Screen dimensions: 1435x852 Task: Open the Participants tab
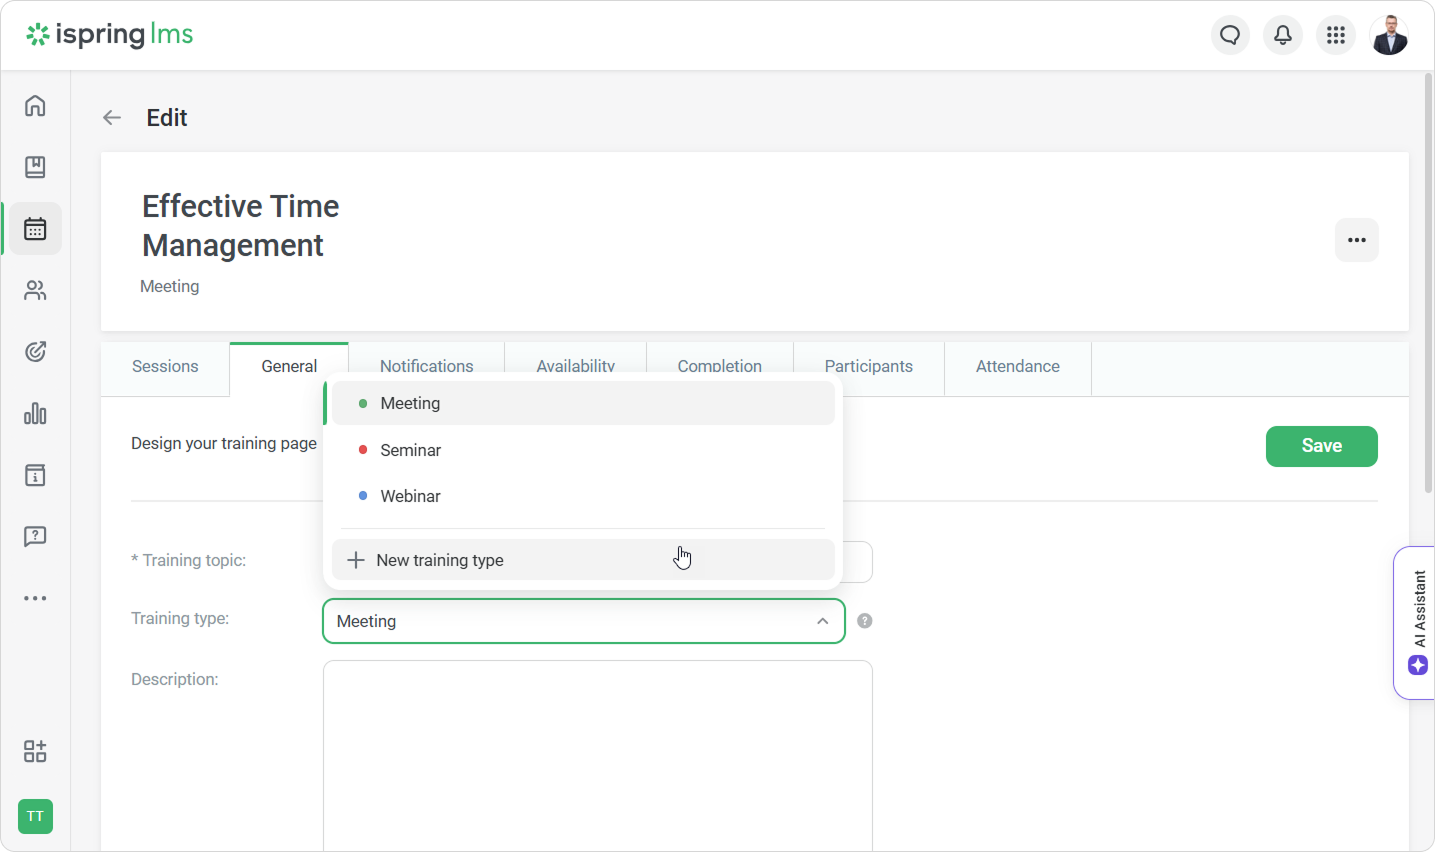pos(868,367)
